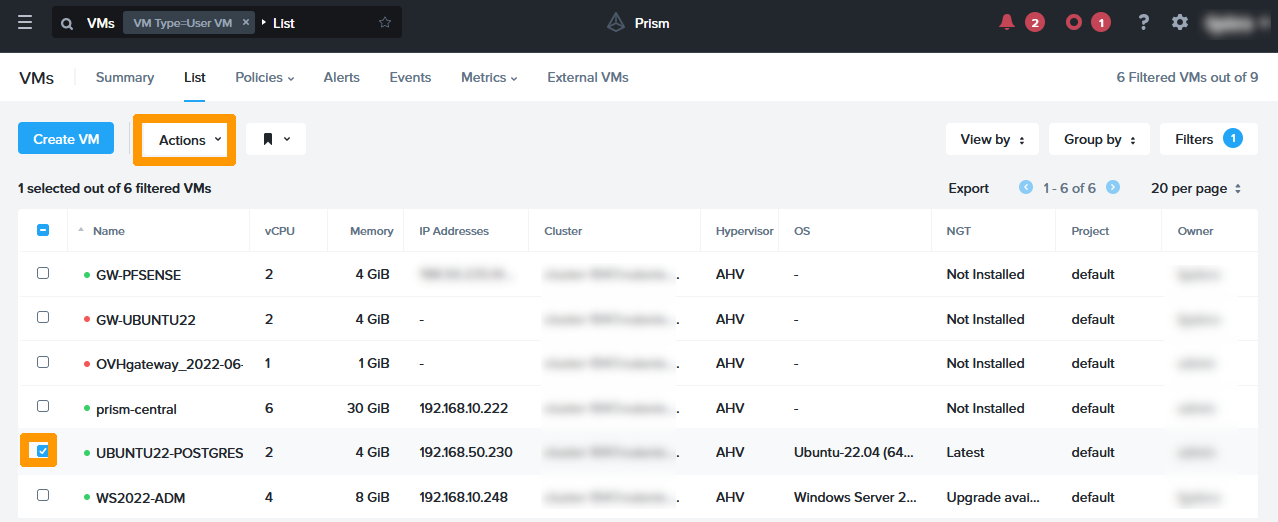Screen dimensions: 1278x522
Task: Open the hamburger main menu
Action: coord(25,22)
